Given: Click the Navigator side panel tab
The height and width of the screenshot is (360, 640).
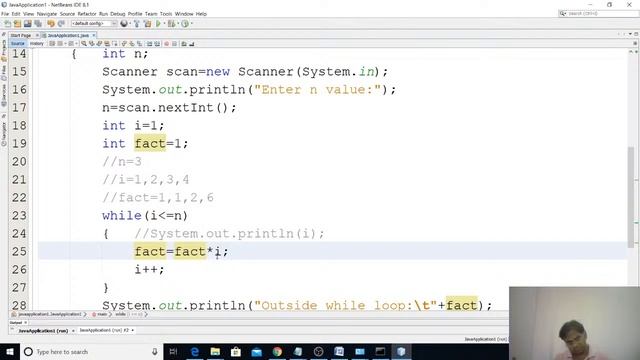Looking at the screenshot, I should coord(4,133).
